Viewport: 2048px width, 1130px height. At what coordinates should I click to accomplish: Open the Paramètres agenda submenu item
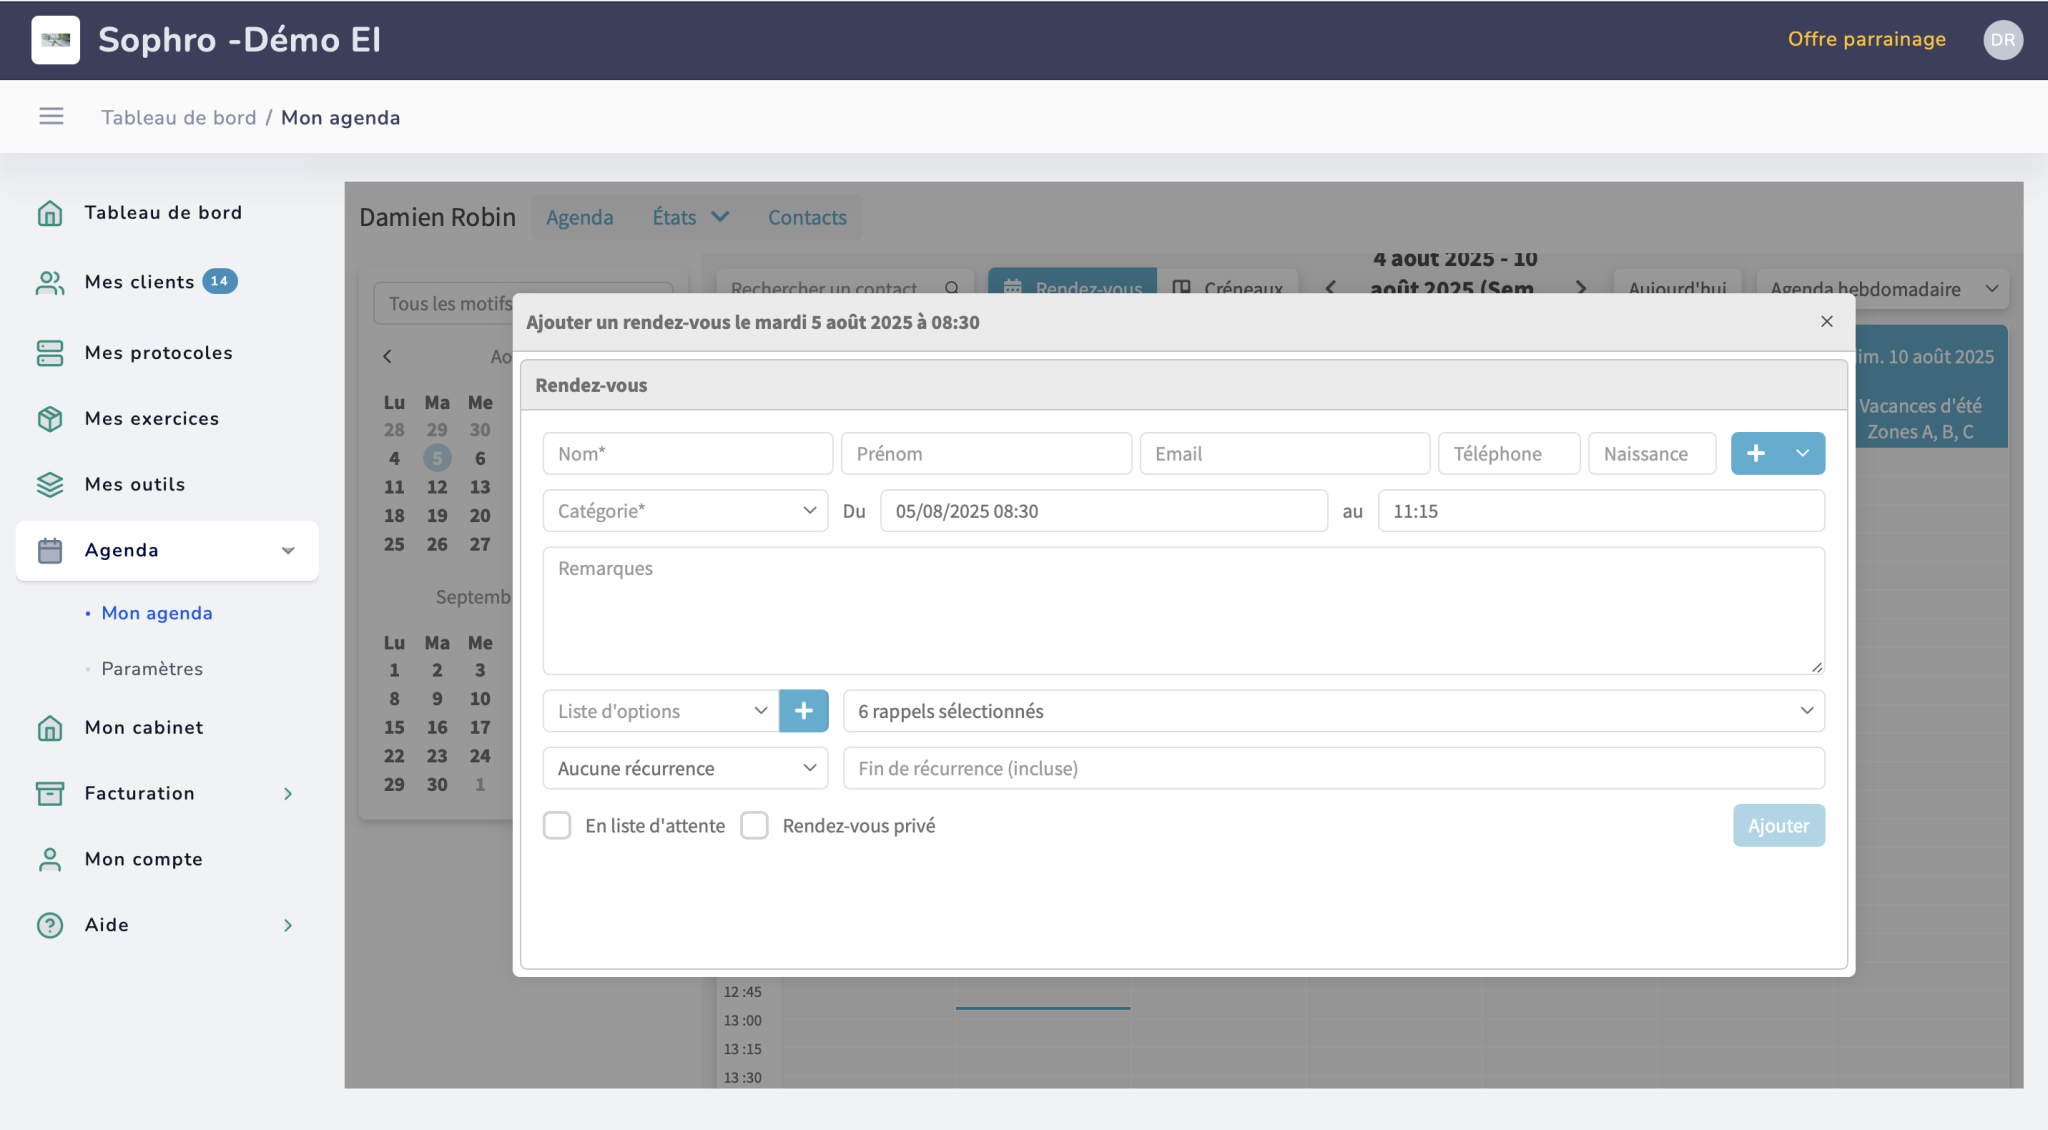click(152, 669)
